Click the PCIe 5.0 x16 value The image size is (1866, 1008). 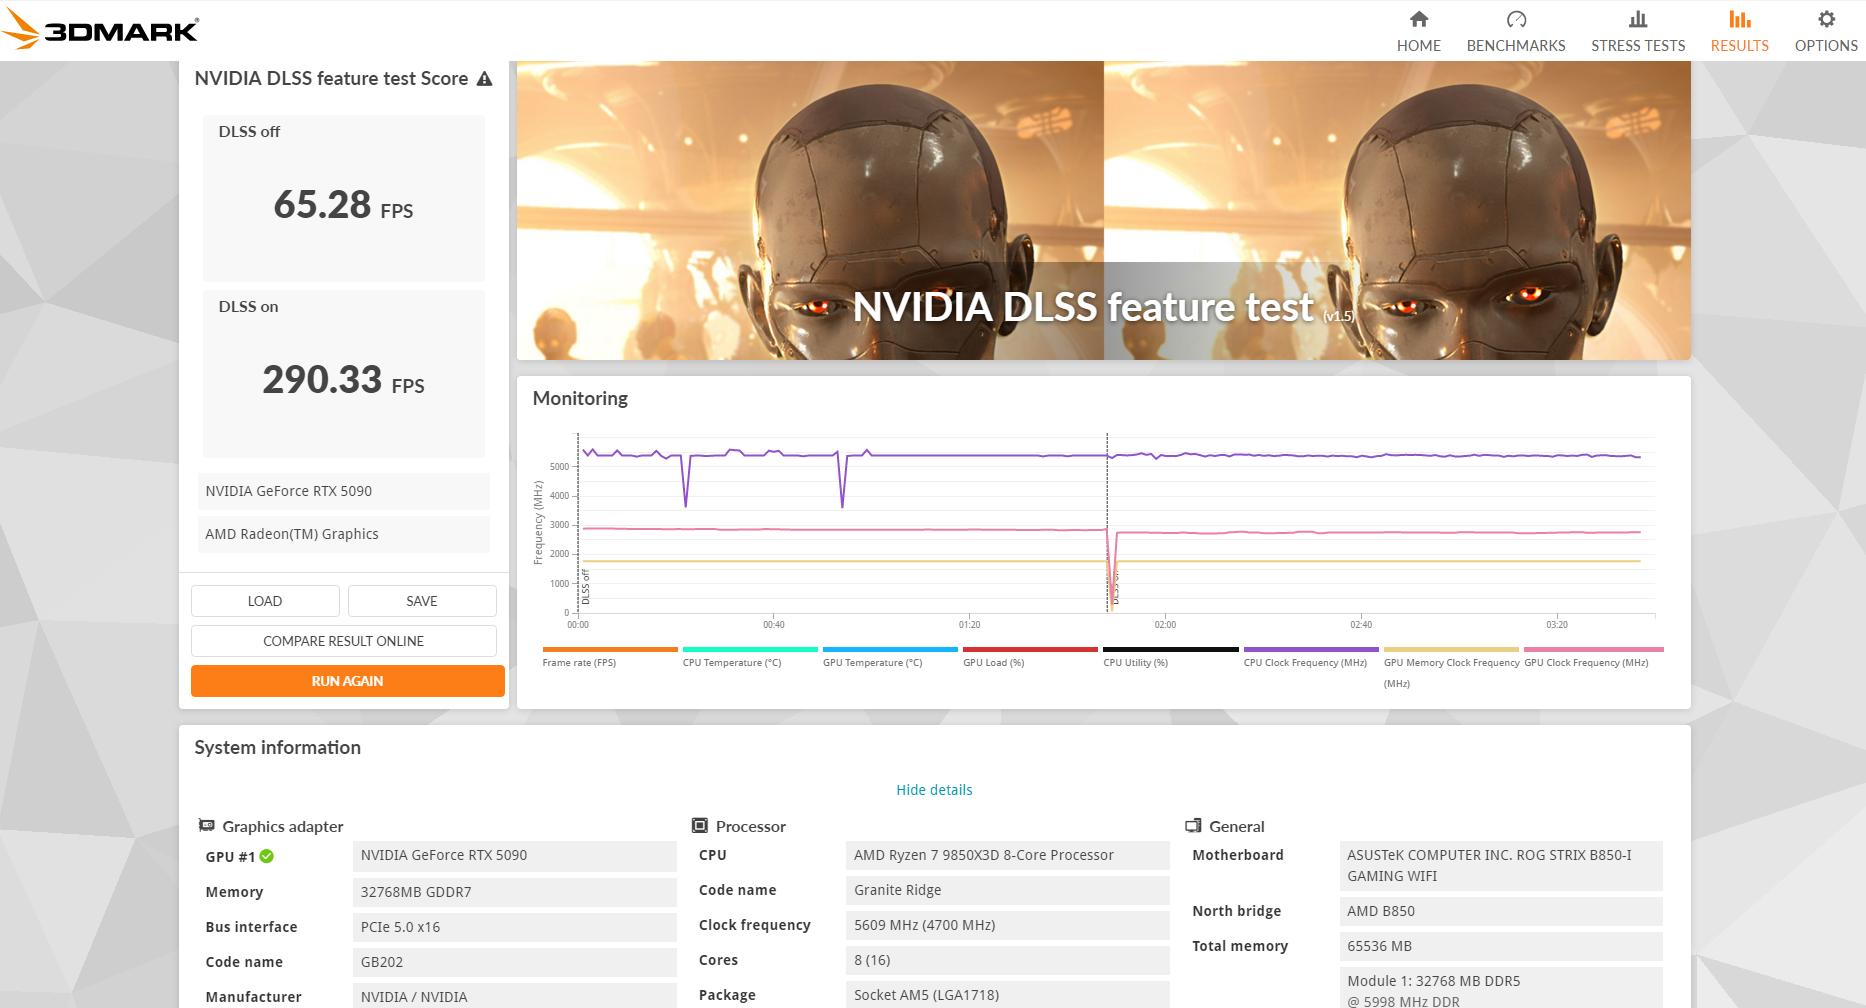pos(515,927)
